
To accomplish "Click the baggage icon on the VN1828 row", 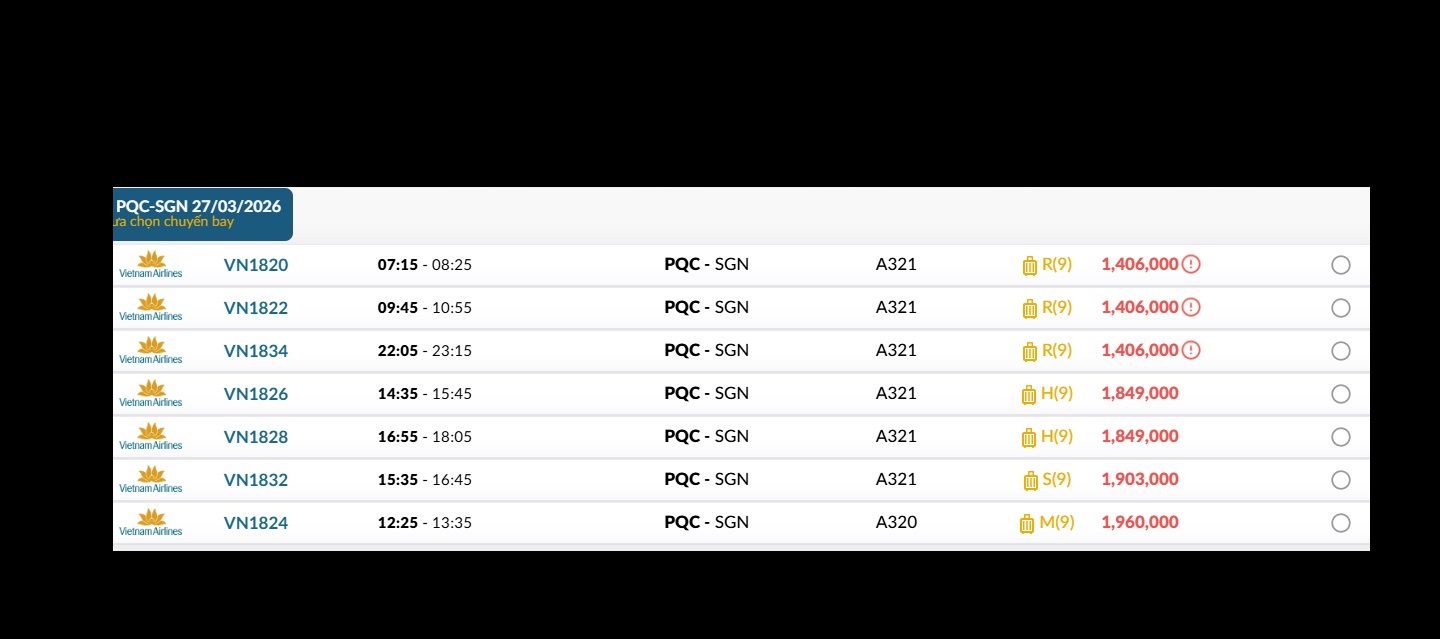I will pyautogui.click(x=1029, y=438).
